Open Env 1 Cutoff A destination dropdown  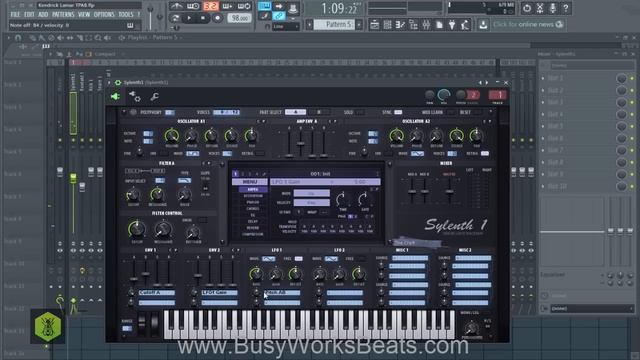[156, 293]
